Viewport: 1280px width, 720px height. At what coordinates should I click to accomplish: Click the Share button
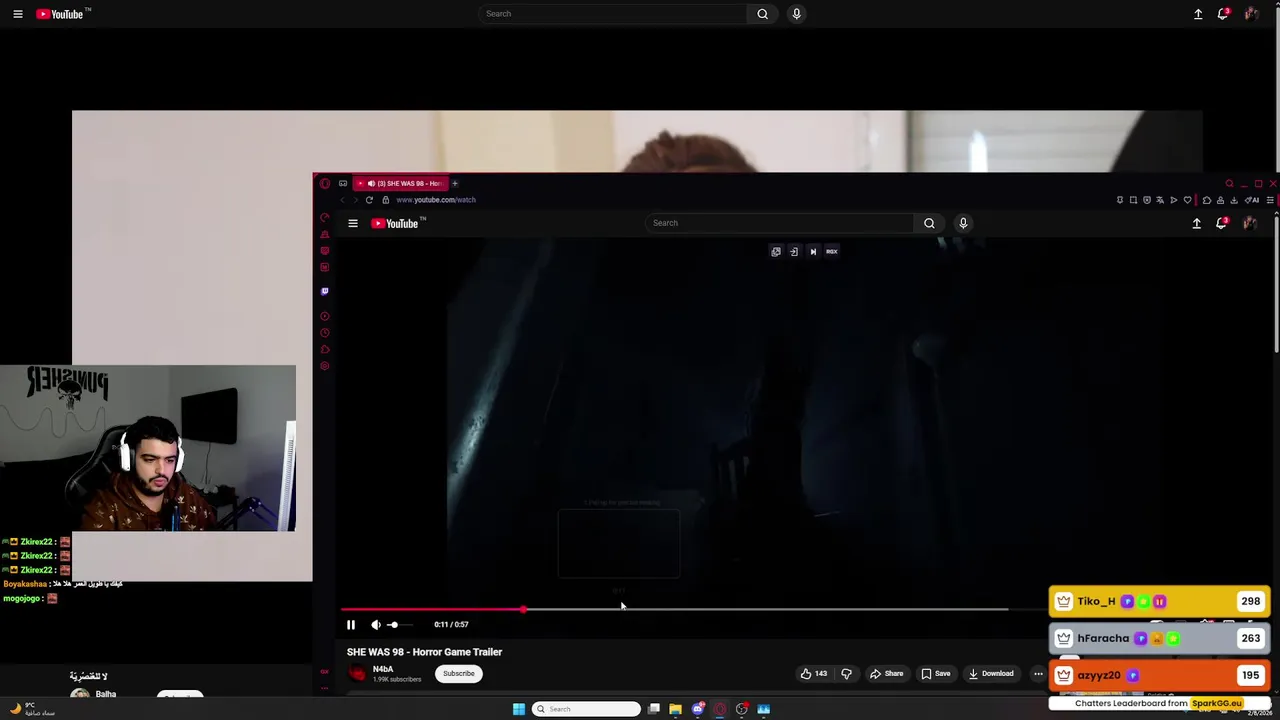pyautogui.click(x=886, y=674)
